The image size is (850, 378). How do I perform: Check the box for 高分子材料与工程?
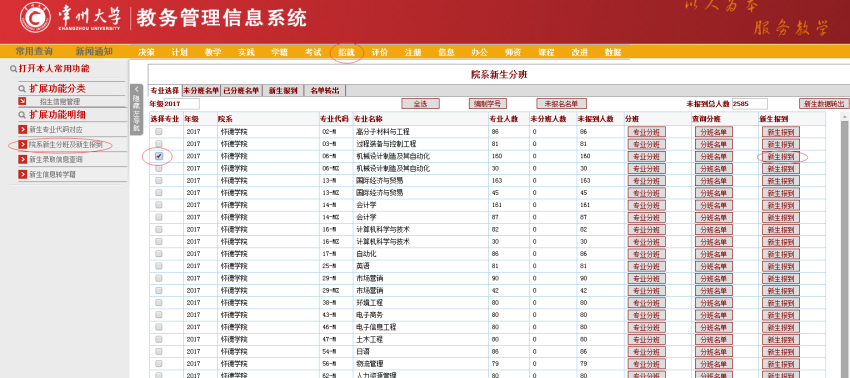click(158, 132)
